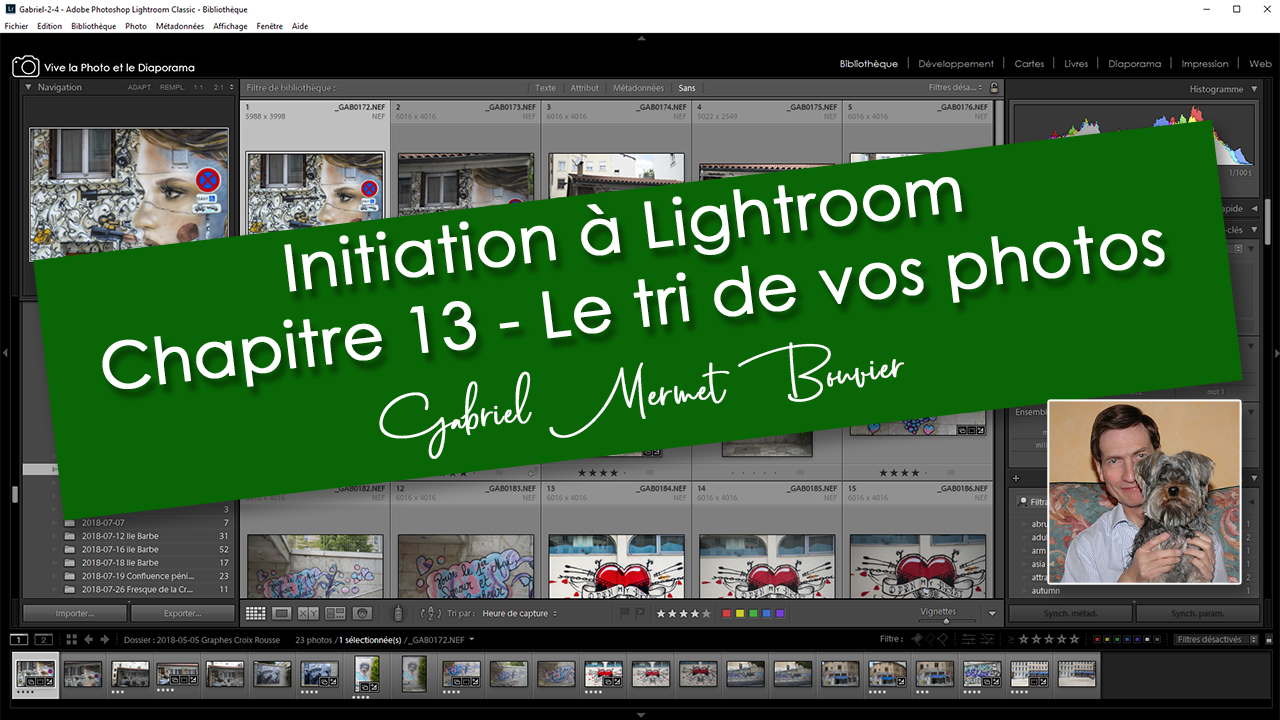
Task: Select folder '2018-07-12 Ile Barbe'
Action: [x=120, y=536]
